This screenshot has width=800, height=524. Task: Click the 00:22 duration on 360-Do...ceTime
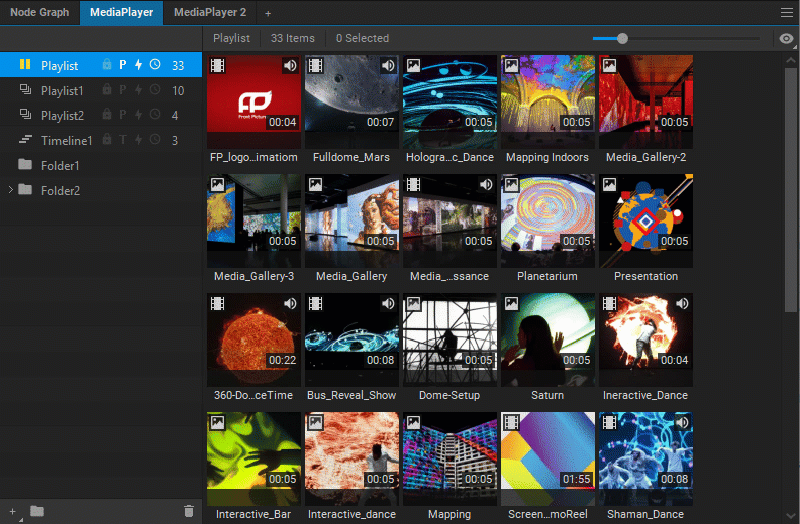[282, 360]
